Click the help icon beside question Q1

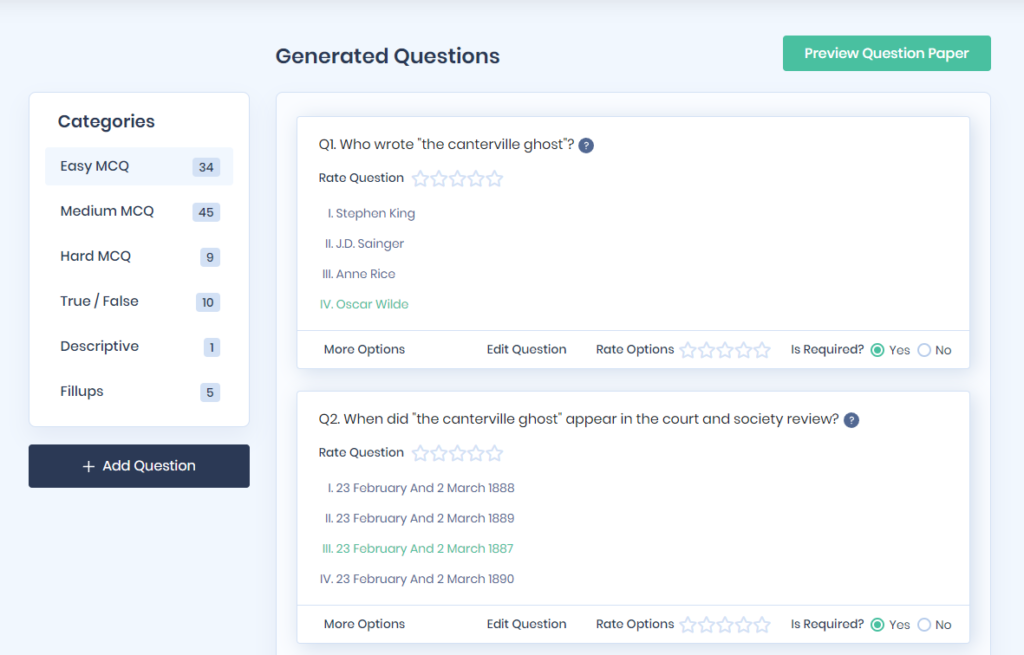pyautogui.click(x=586, y=145)
